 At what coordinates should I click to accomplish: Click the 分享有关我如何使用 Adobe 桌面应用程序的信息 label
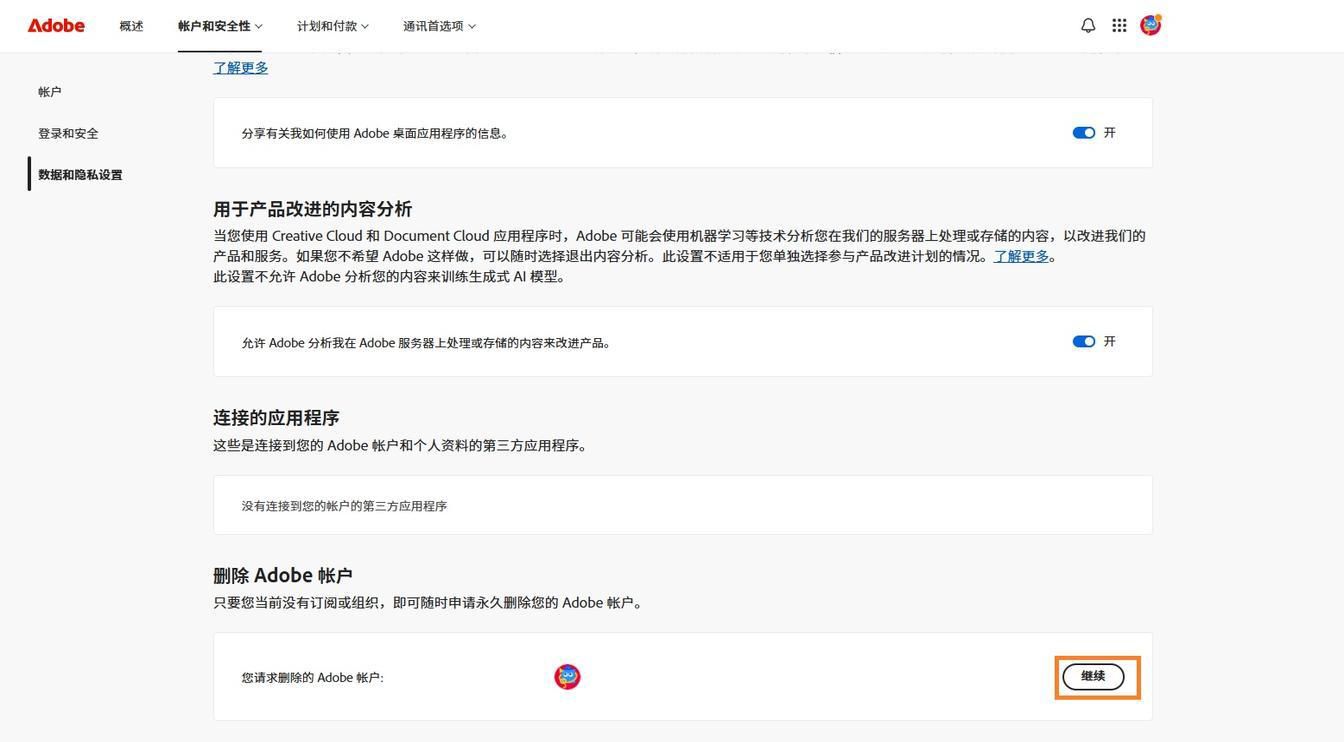pyautogui.click(x=375, y=133)
